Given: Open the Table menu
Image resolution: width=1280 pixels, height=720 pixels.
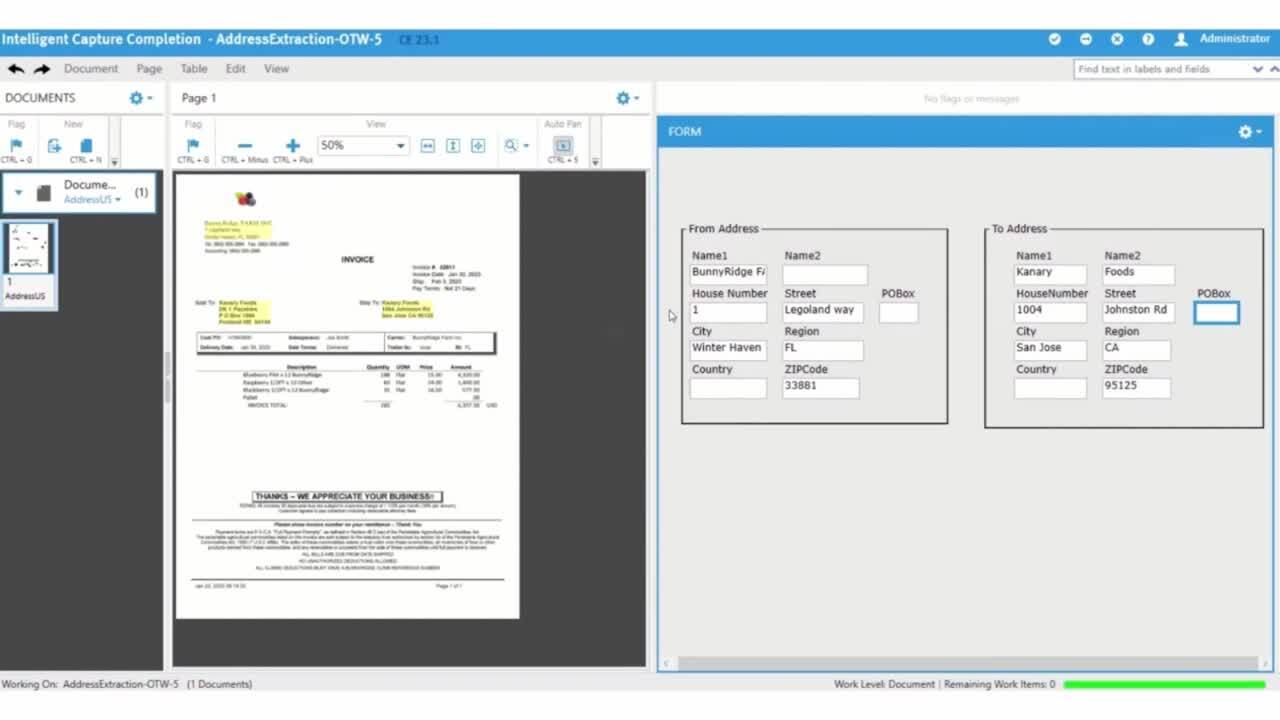Looking at the screenshot, I should tap(194, 69).
